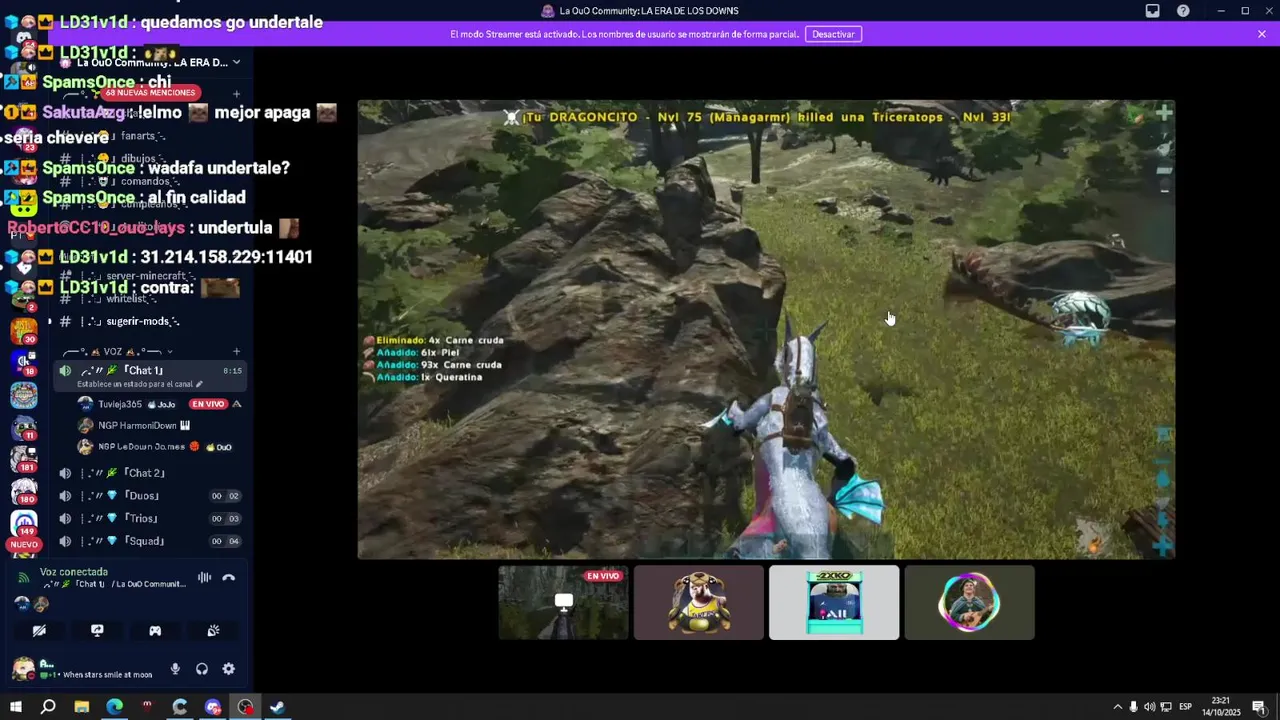
Task: Open the Windows Start menu
Action: click(x=15, y=707)
